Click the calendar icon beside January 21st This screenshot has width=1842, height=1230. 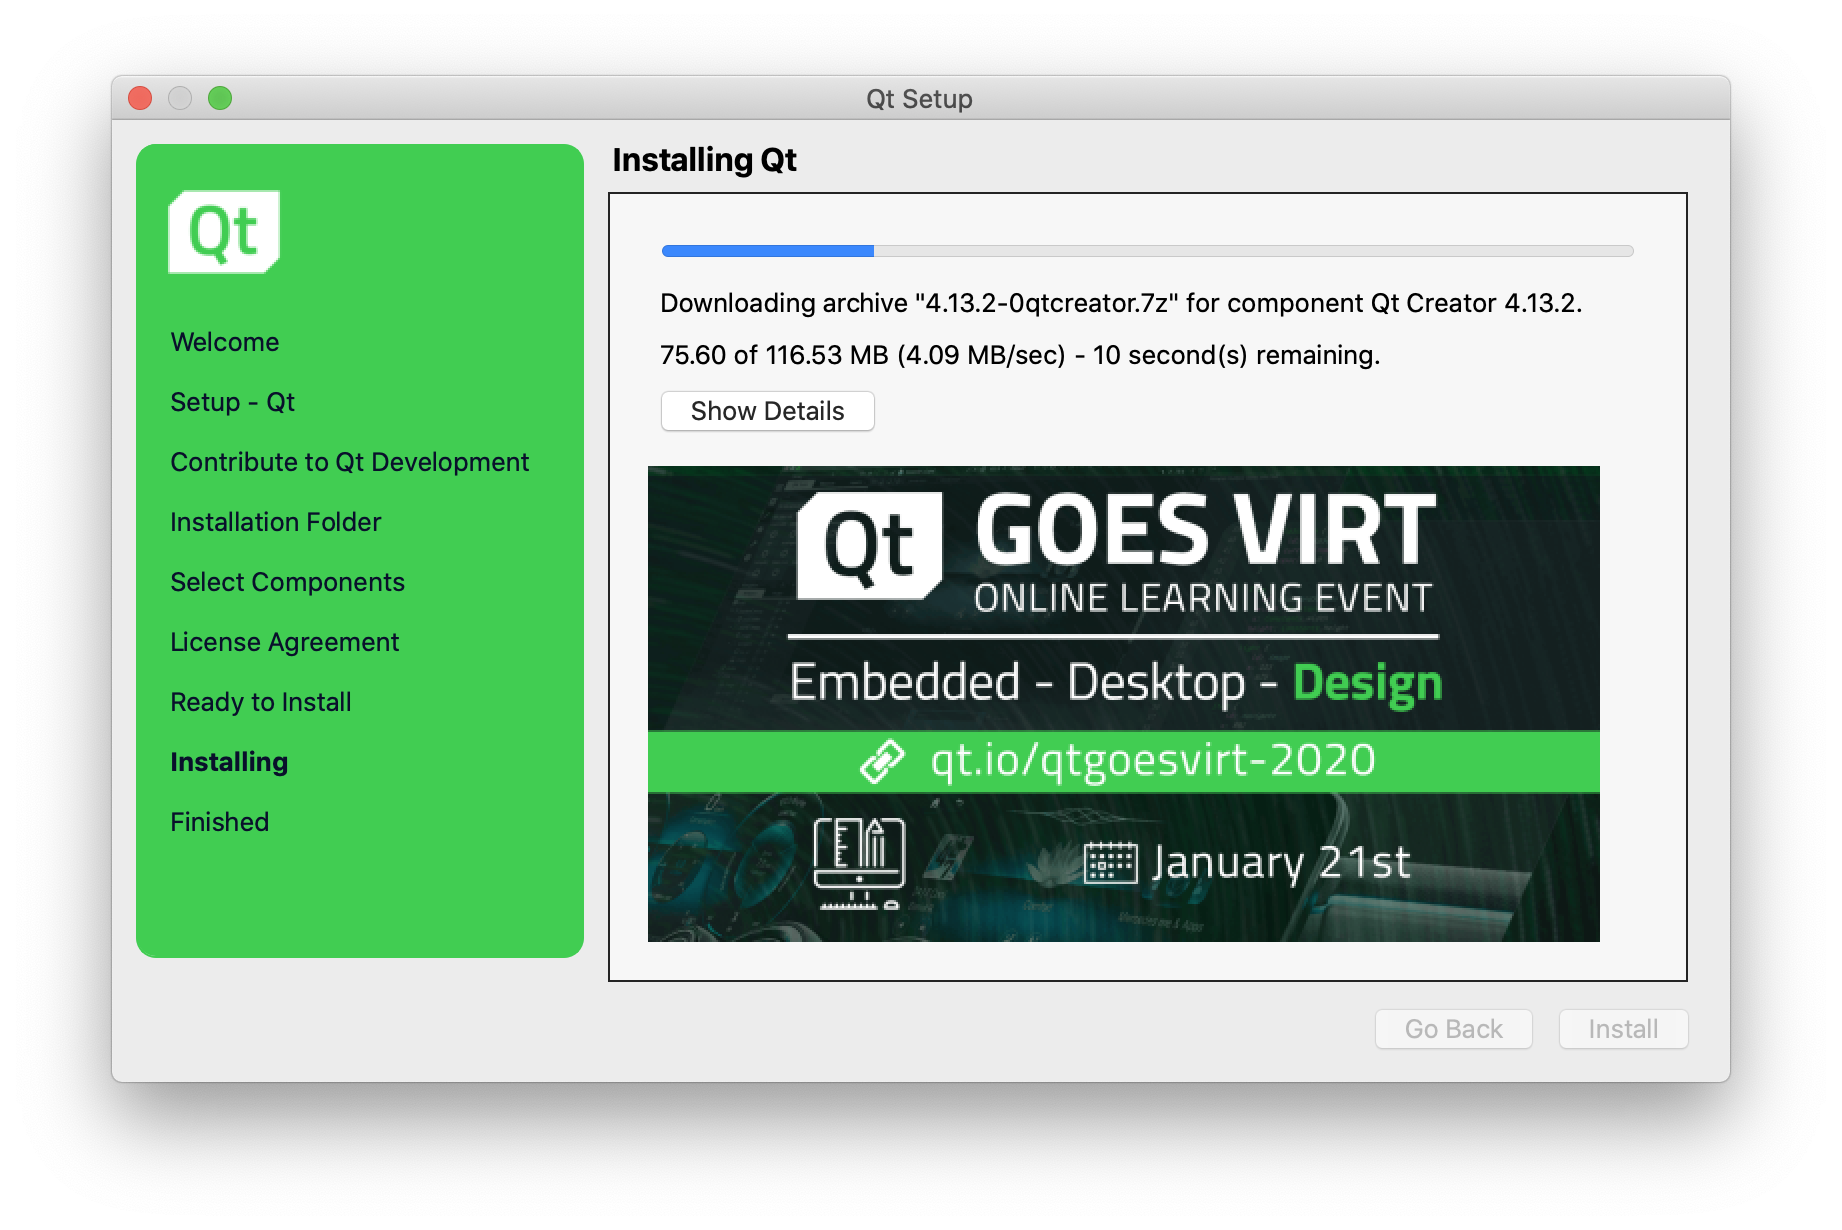tap(1110, 863)
